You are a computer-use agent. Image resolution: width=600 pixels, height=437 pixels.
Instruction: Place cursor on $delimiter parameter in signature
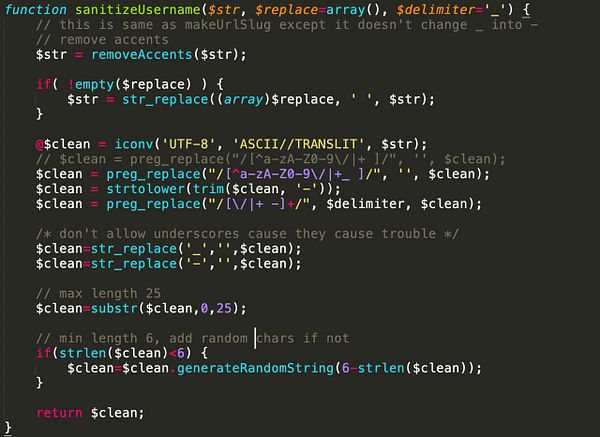436,10
